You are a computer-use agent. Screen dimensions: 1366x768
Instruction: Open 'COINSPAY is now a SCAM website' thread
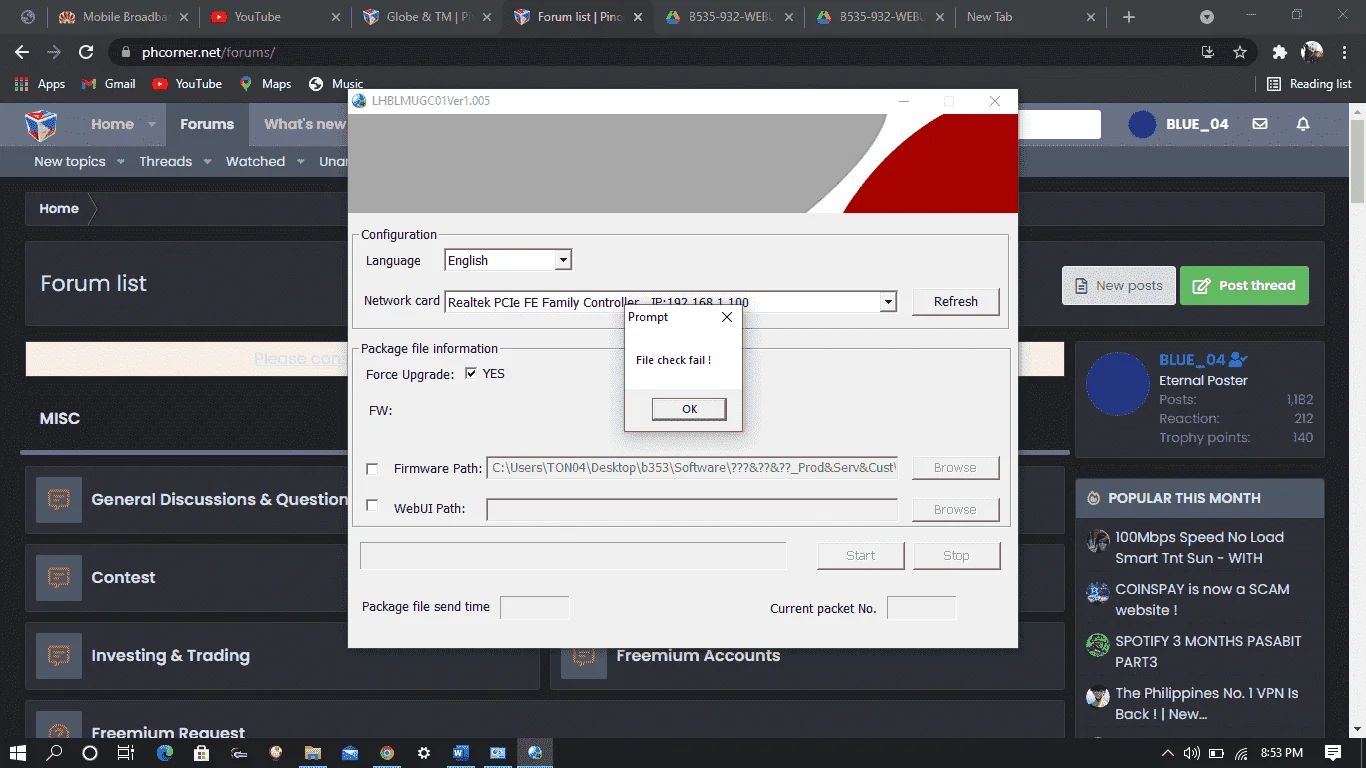click(x=1202, y=599)
